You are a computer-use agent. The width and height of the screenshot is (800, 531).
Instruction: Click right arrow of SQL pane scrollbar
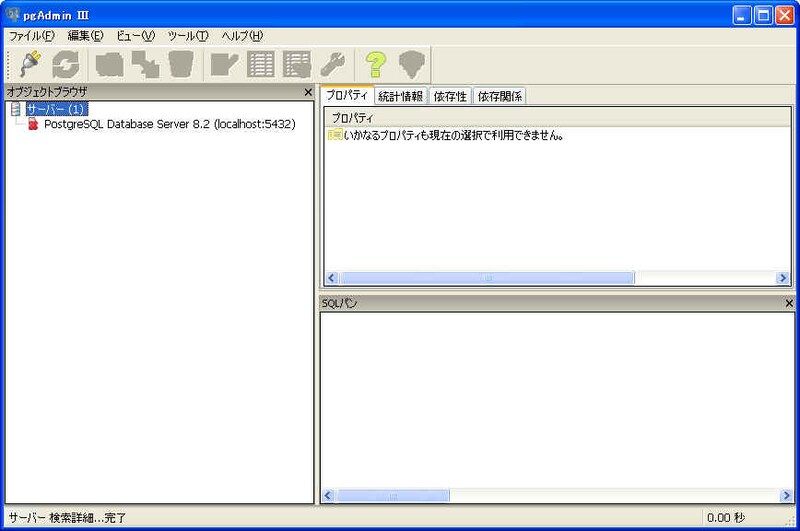(x=786, y=495)
